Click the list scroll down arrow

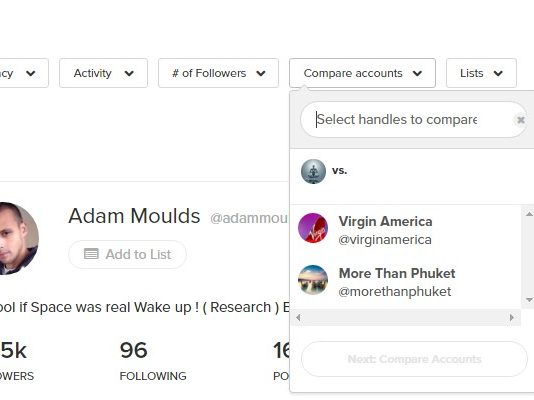point(529,300)
